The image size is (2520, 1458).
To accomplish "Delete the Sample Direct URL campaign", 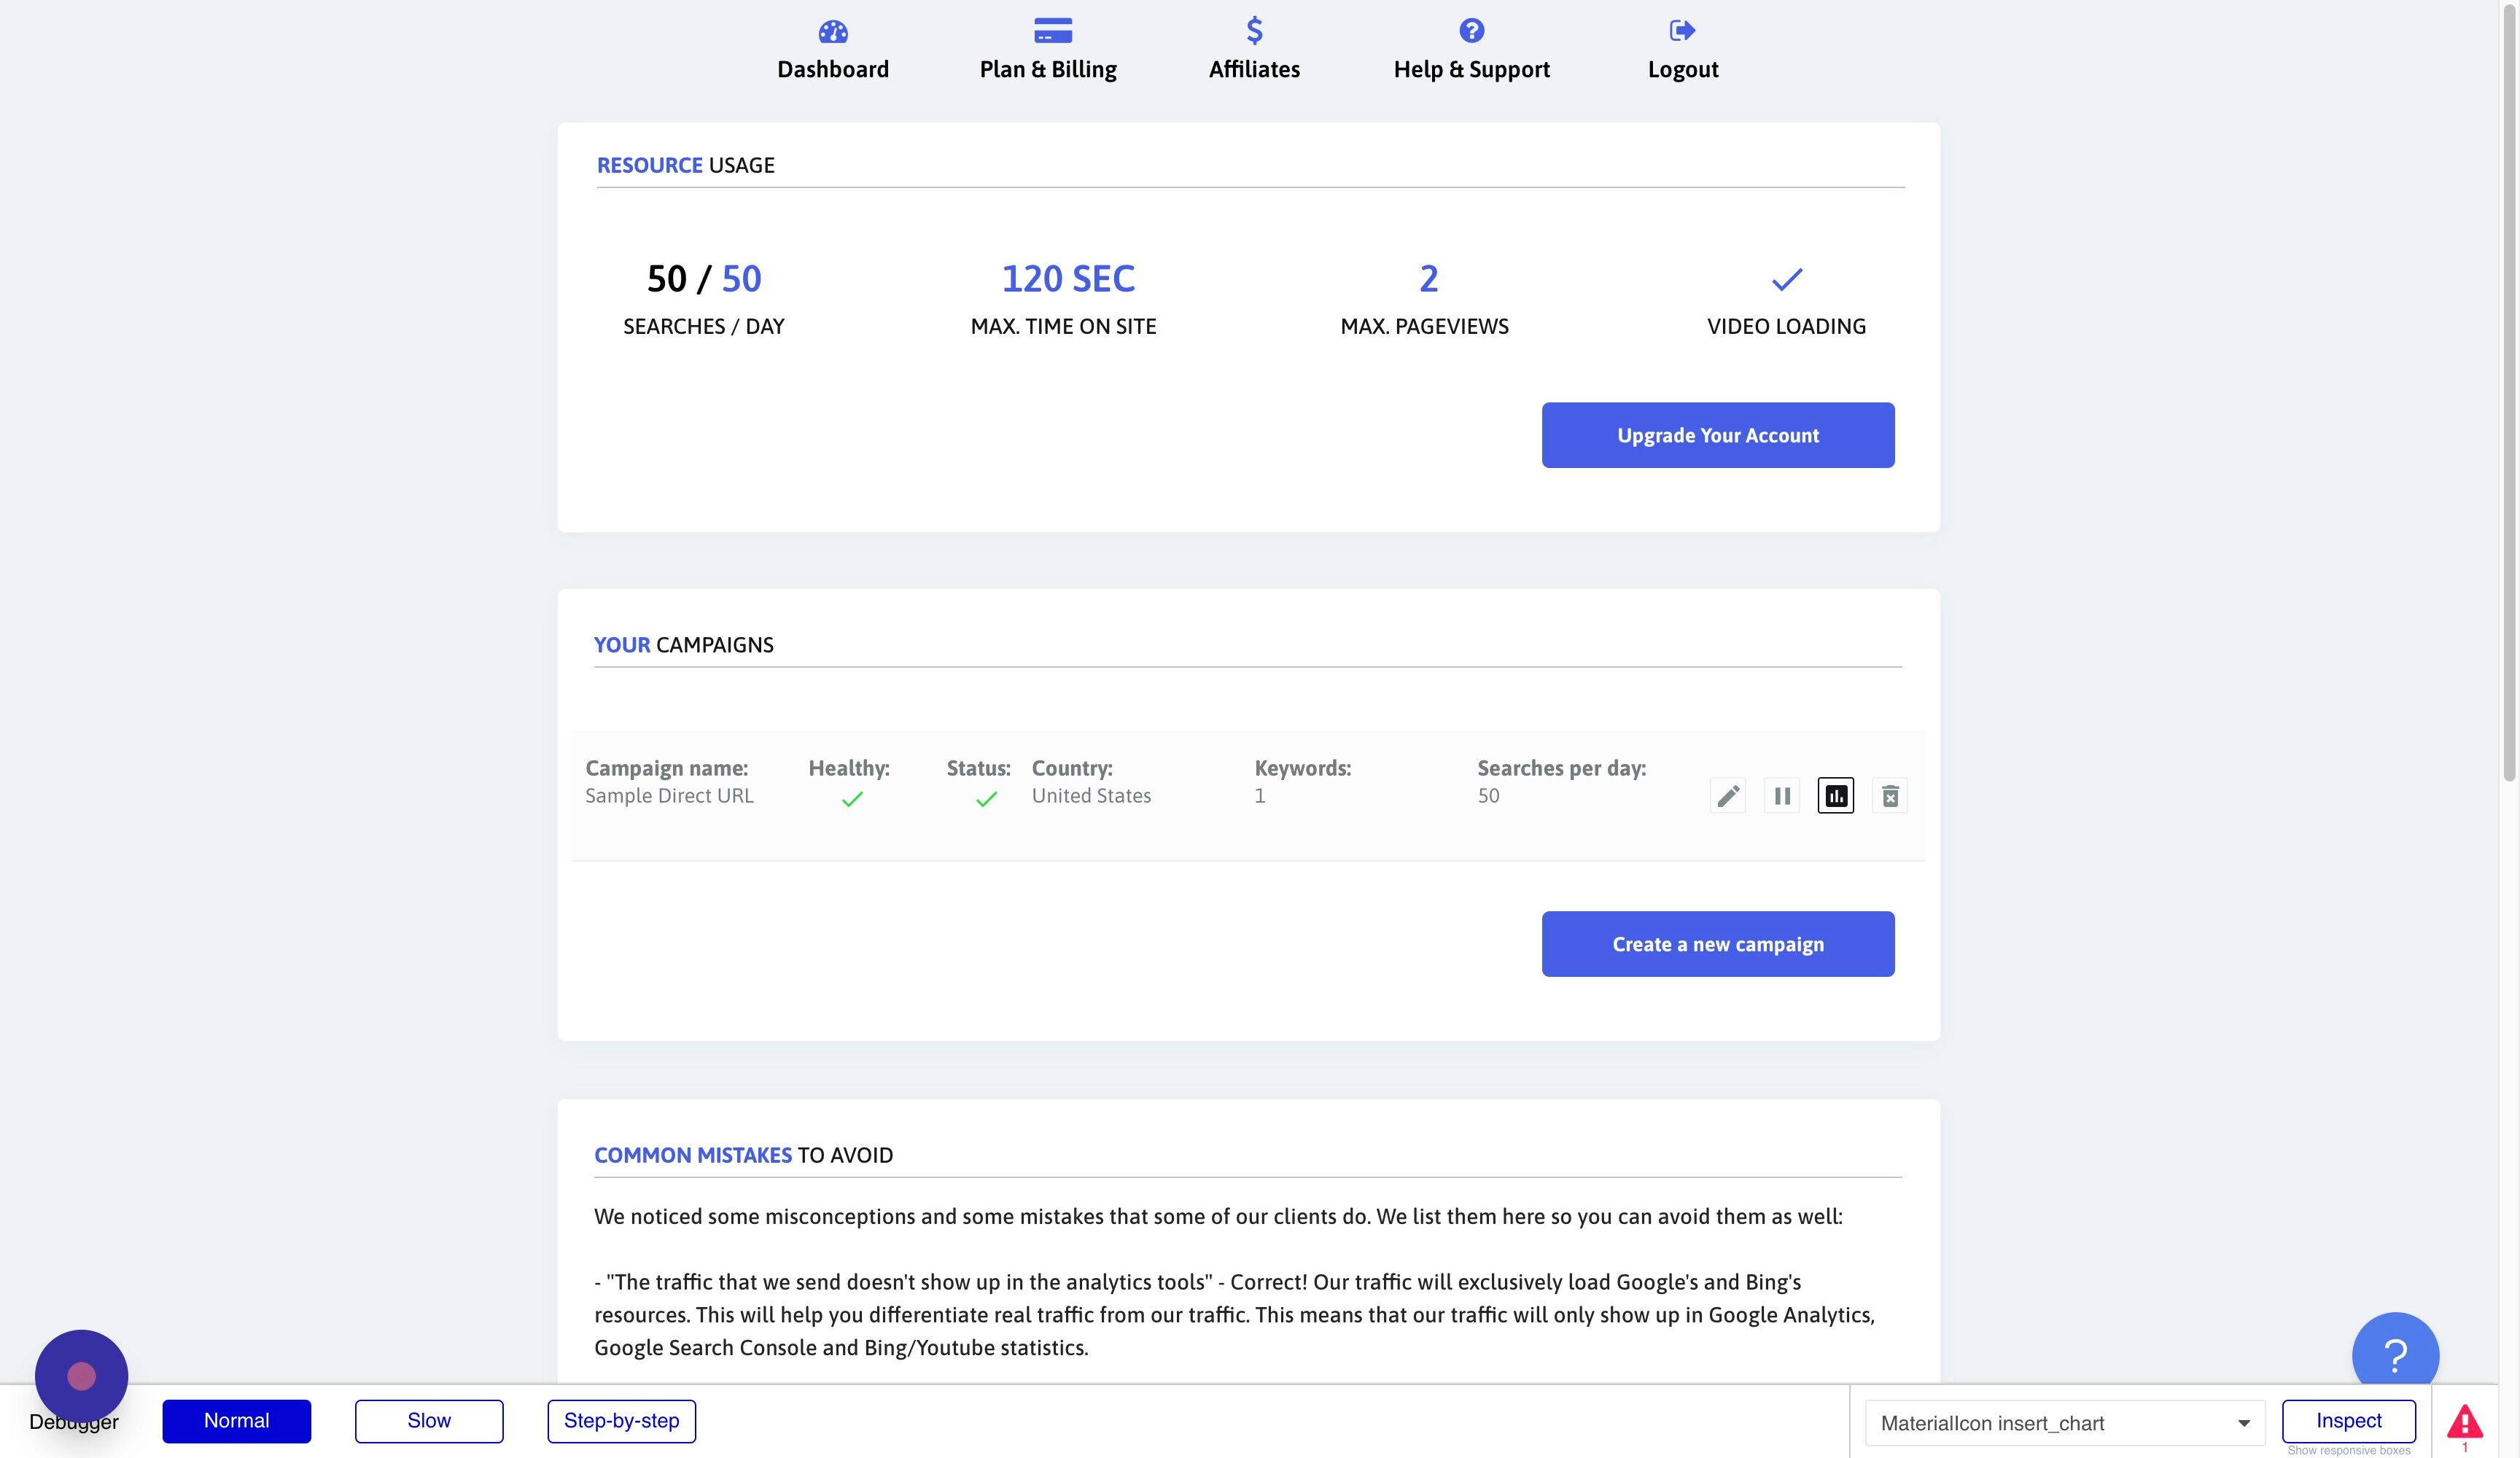I will pos(1890,796).
